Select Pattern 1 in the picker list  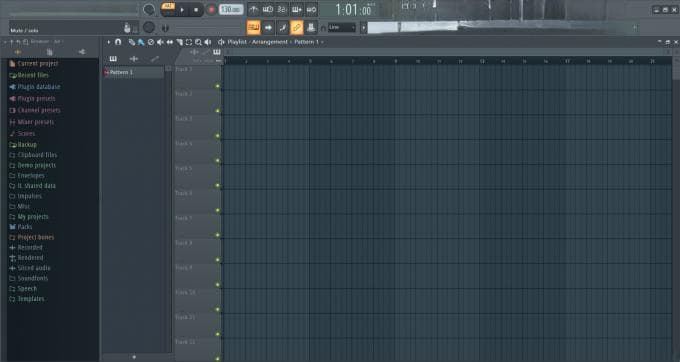tap(134, 72)
